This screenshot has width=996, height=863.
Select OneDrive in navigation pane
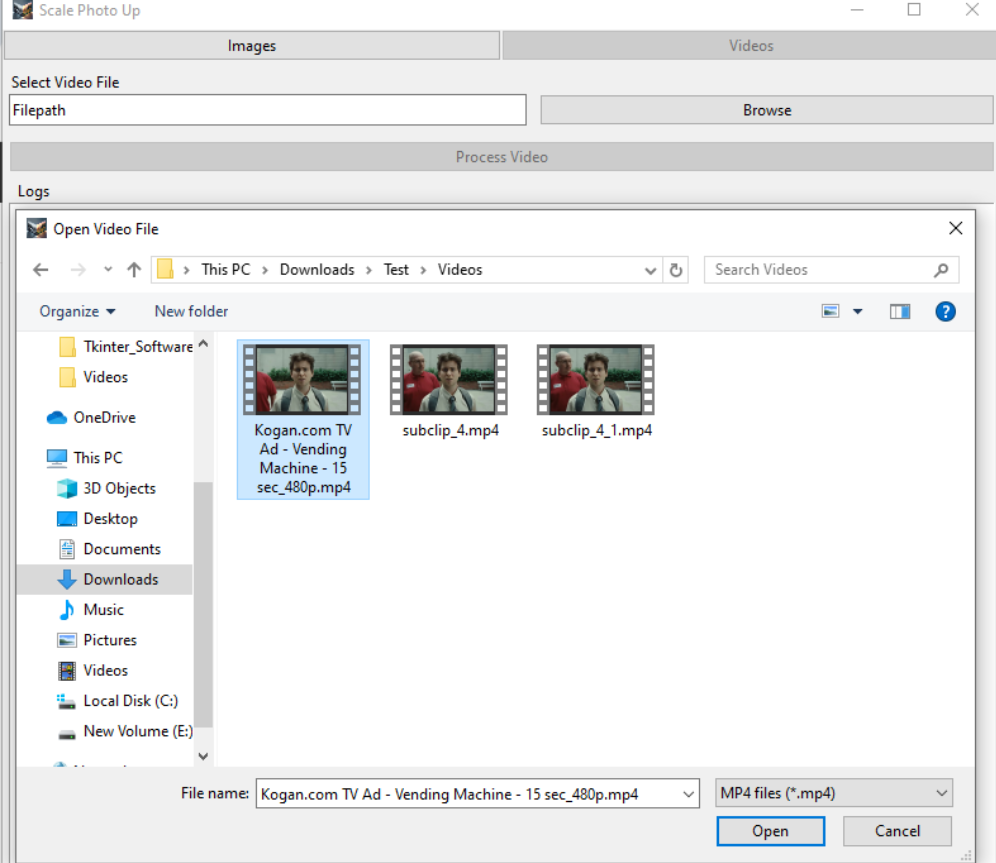click(x=104, y=418)
